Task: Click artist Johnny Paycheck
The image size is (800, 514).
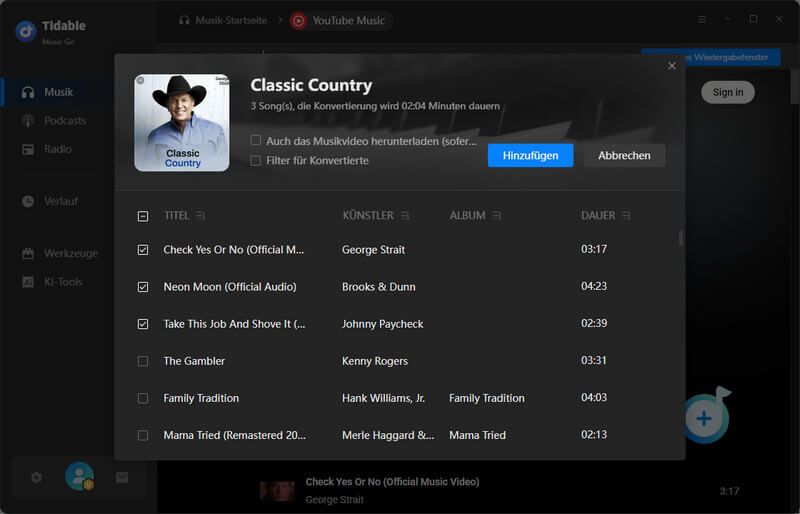Action: pyautogui.click(x=383, y=324)
